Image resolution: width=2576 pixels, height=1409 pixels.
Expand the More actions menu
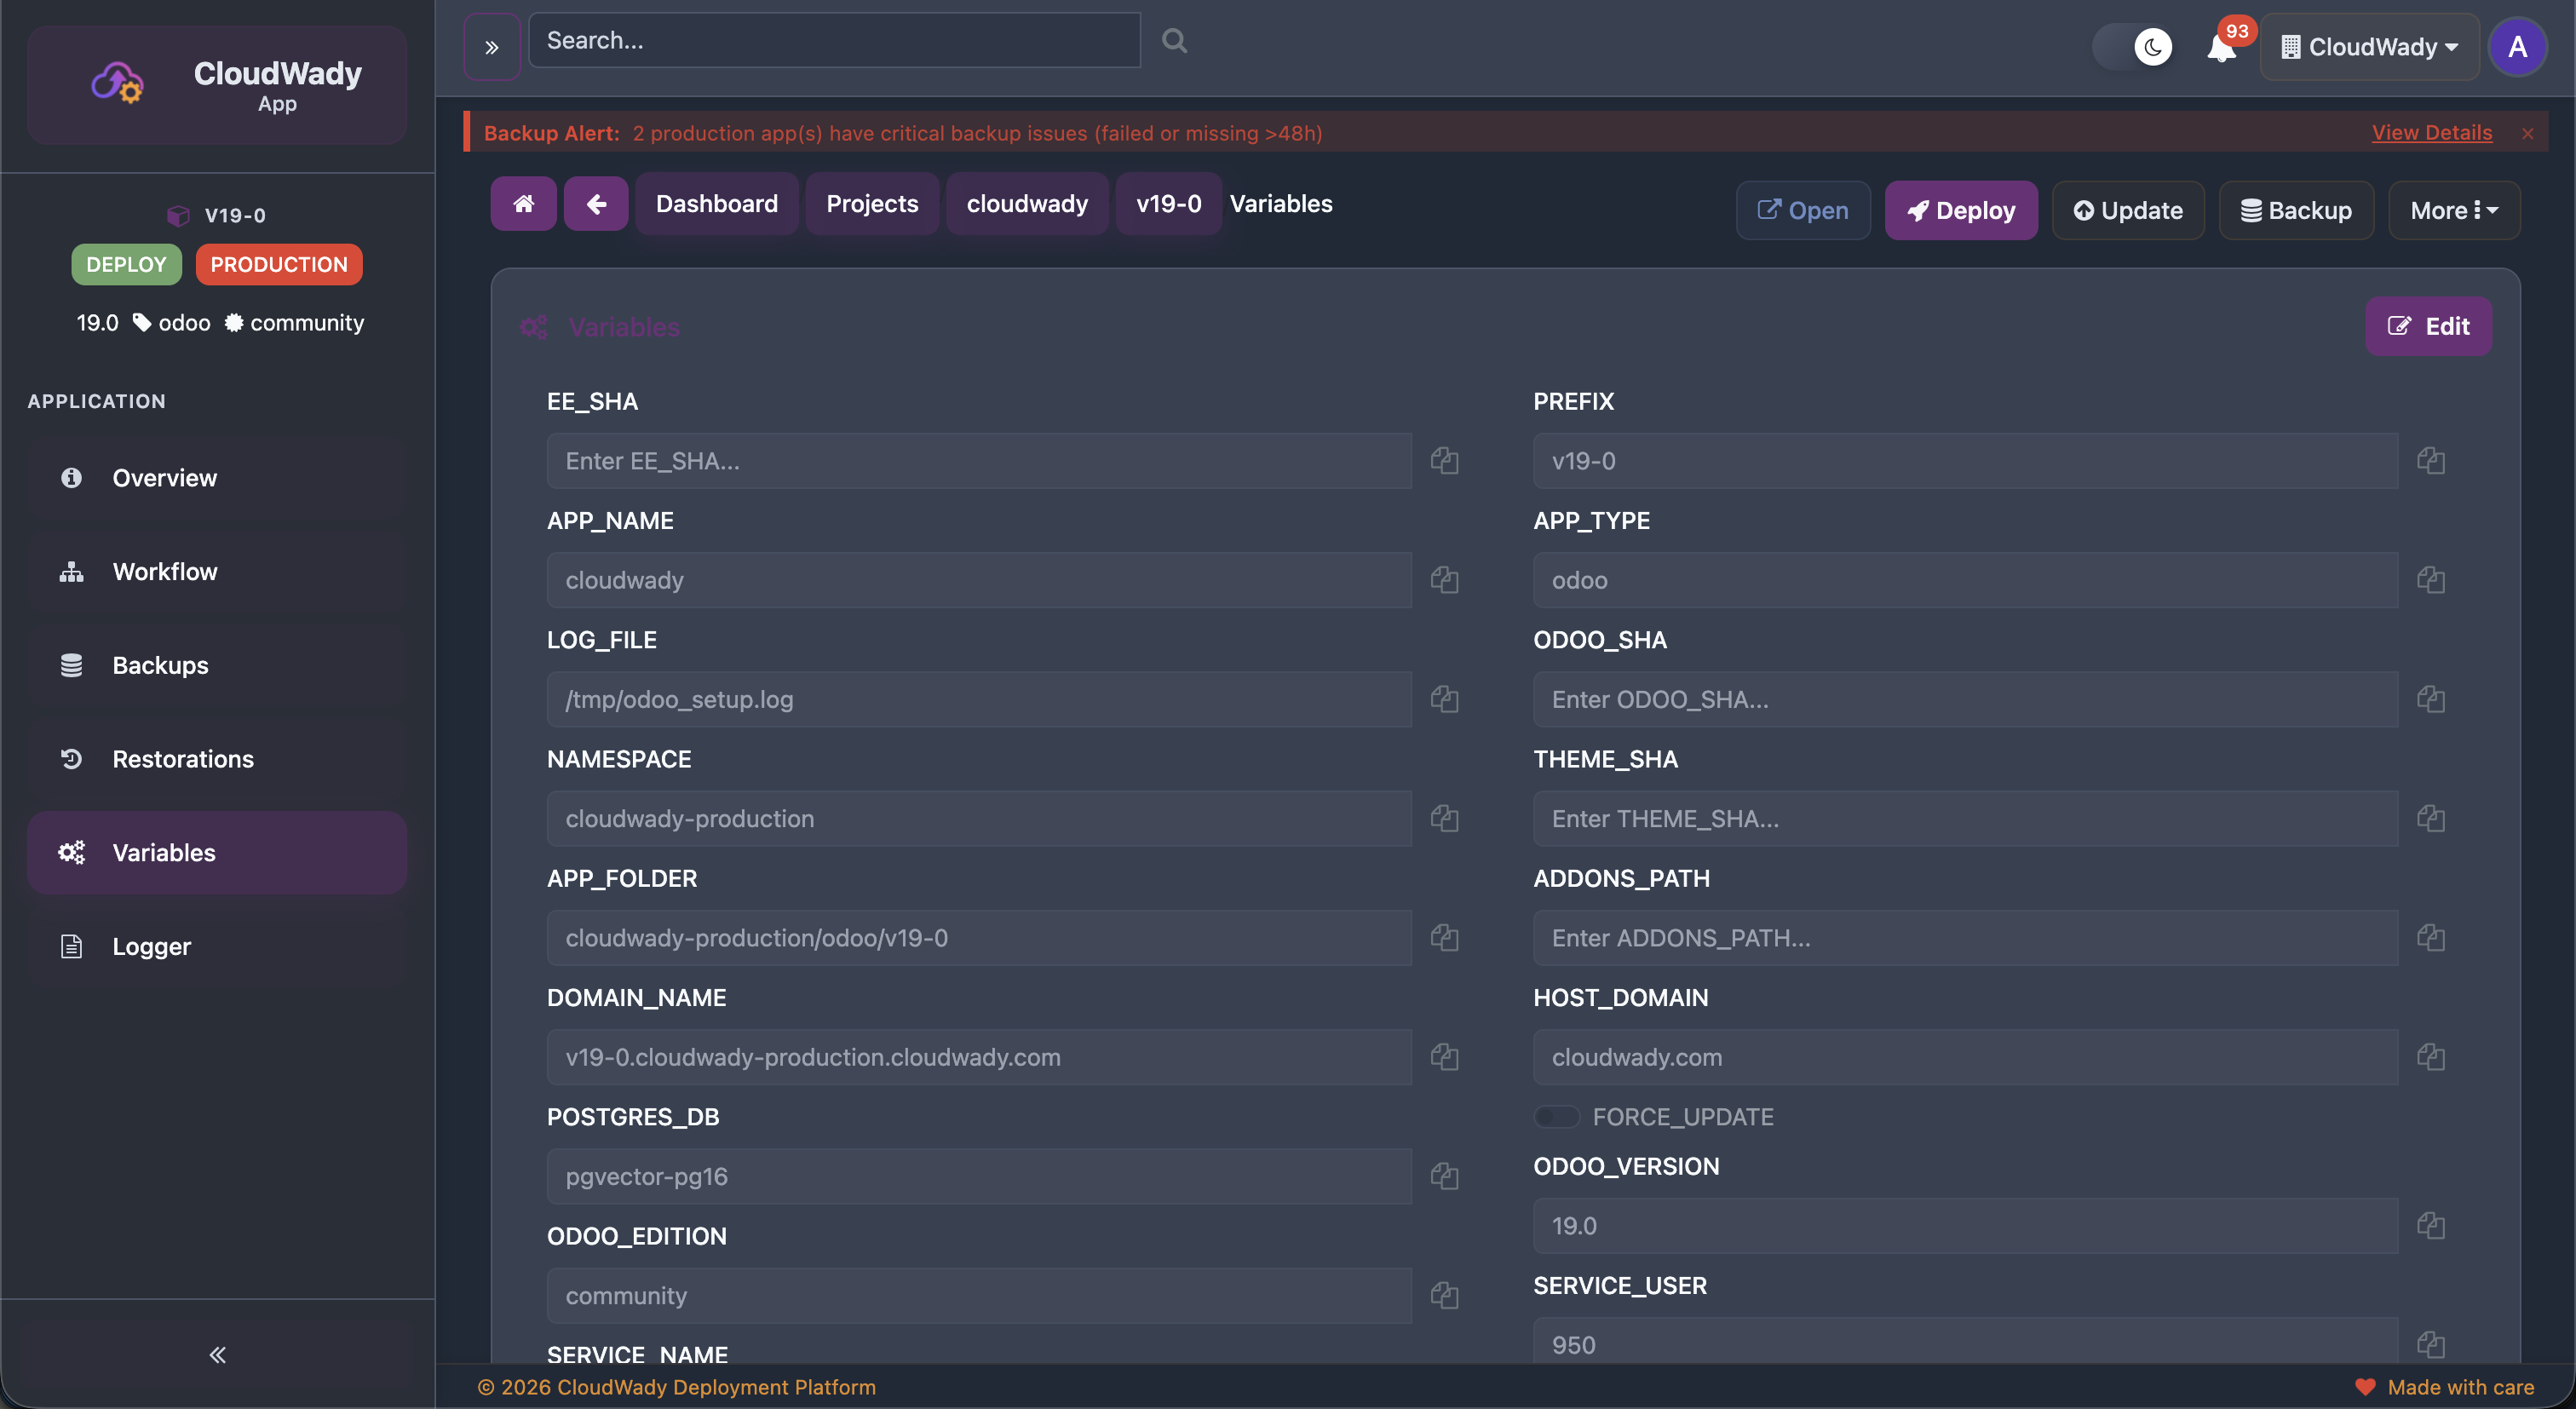point(2454,210)
